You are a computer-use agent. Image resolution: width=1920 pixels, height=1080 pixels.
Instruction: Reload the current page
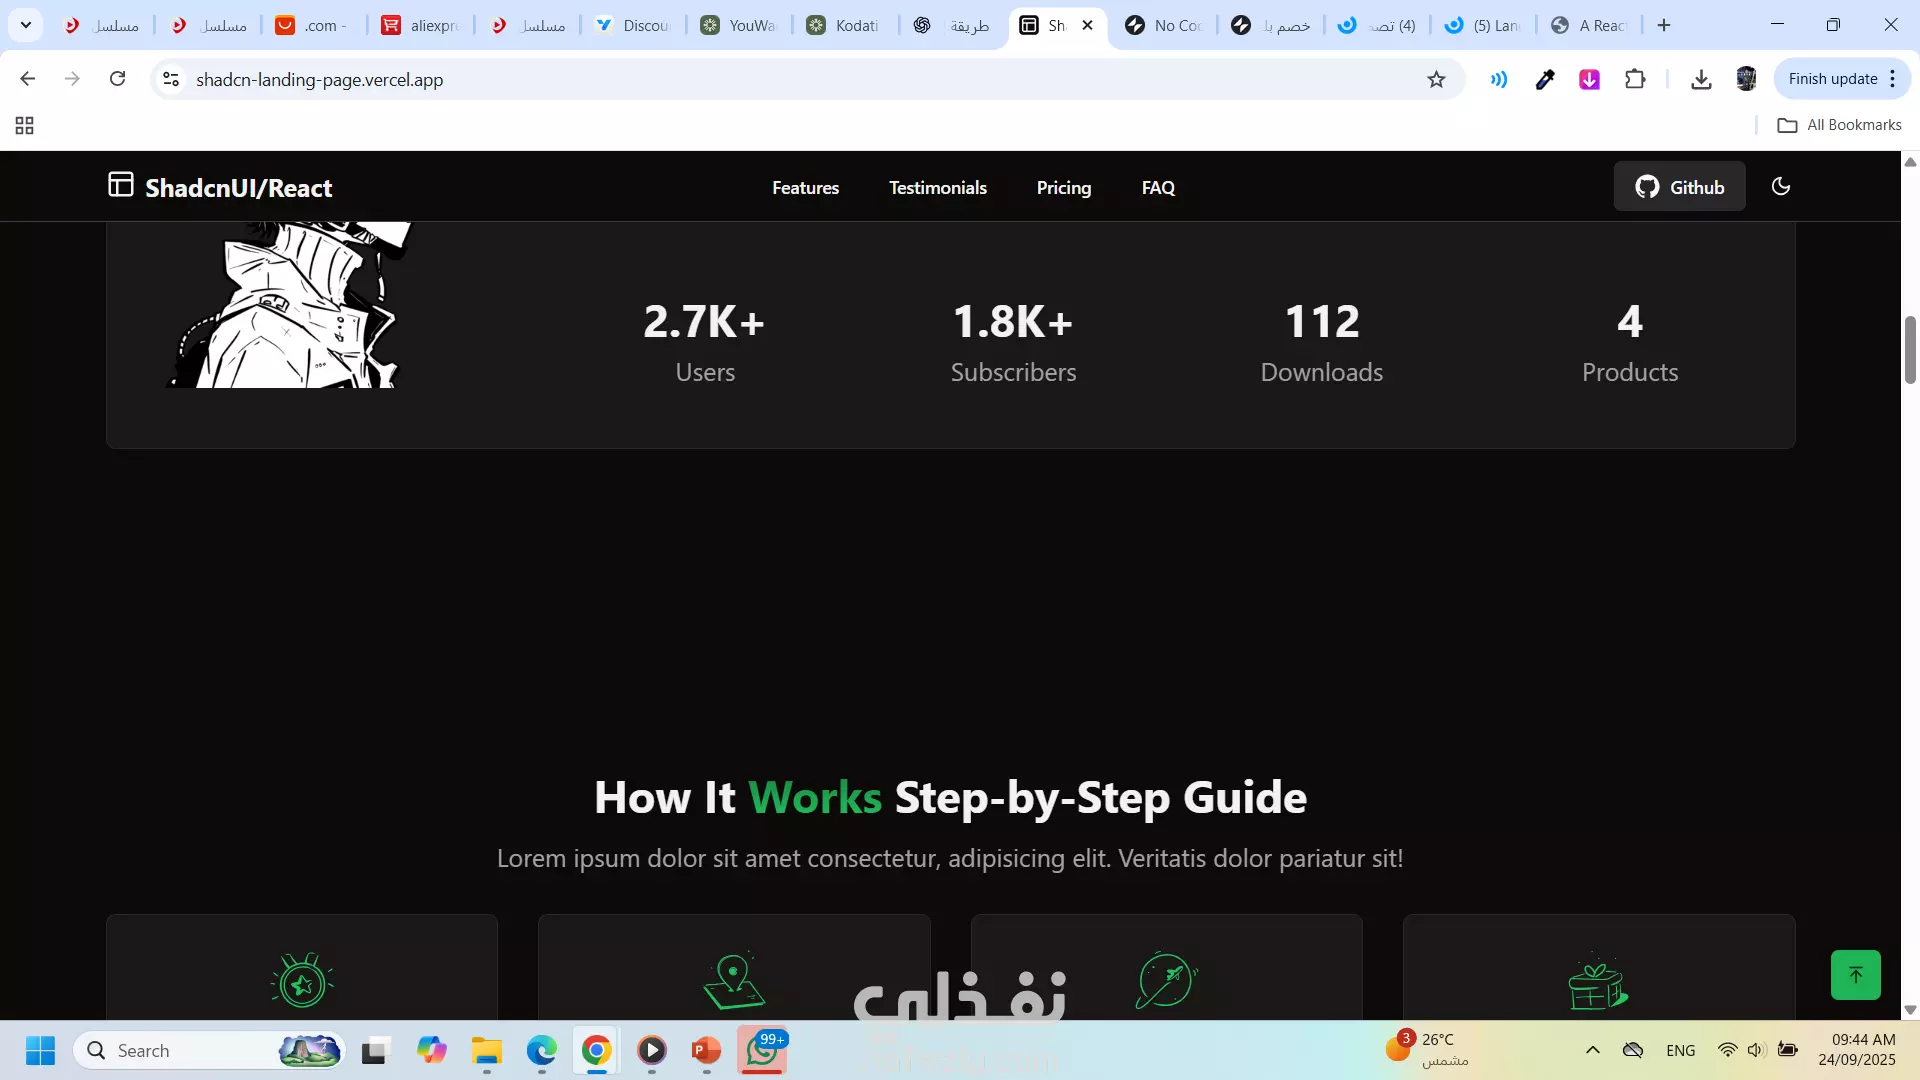(118, 79)
